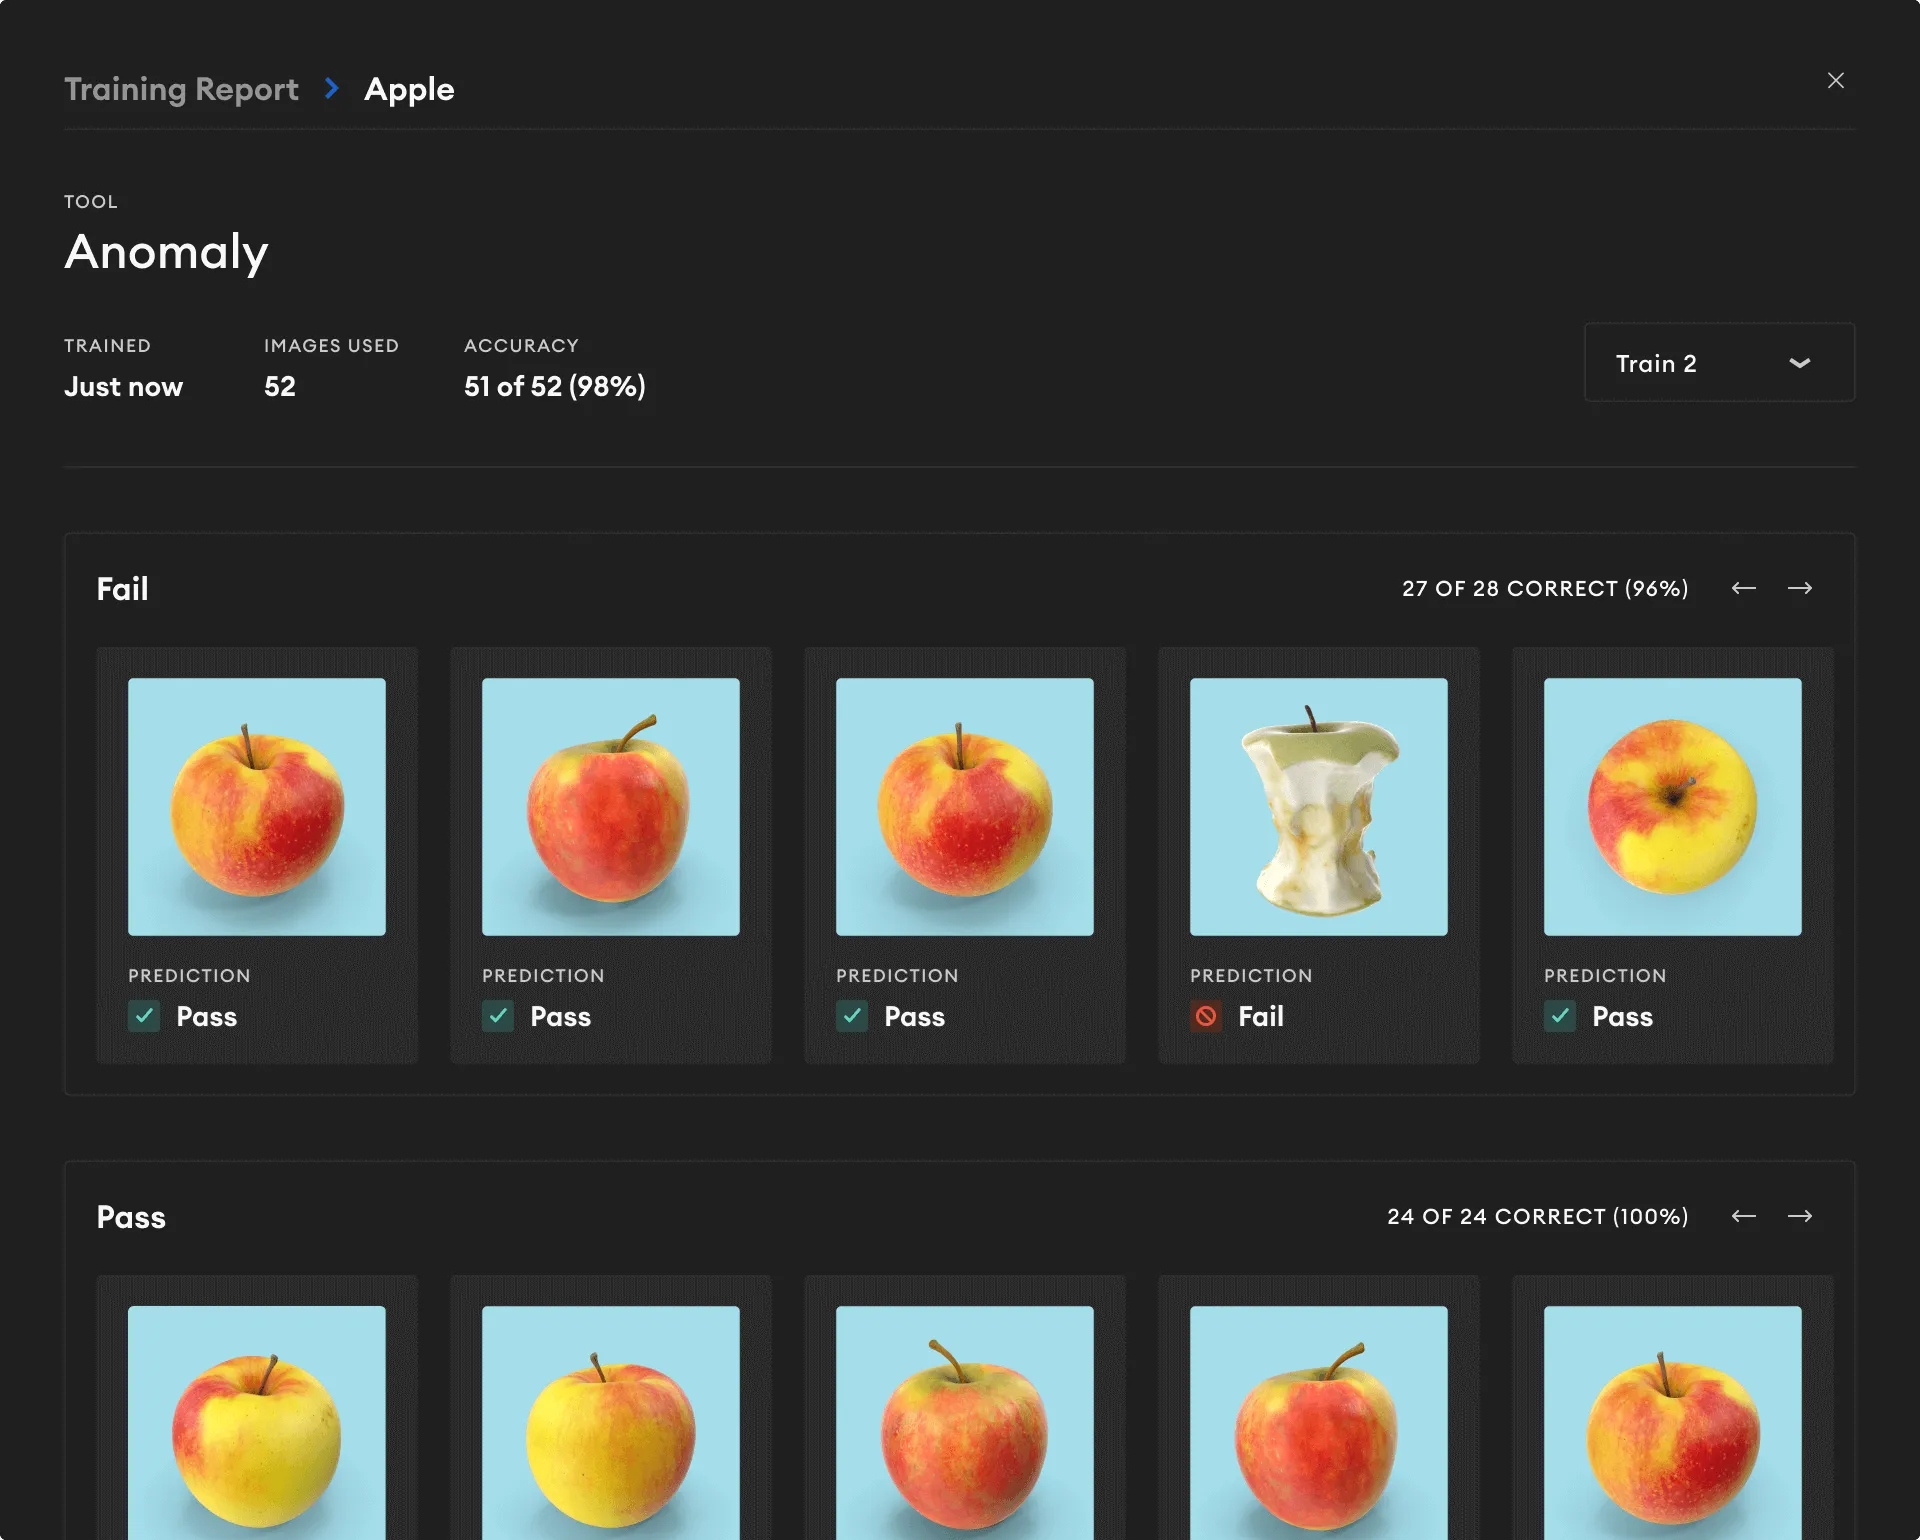Click '27 OF 28 CORRECT (96%)' text

pyautogui.click(x=1545, y=588)
